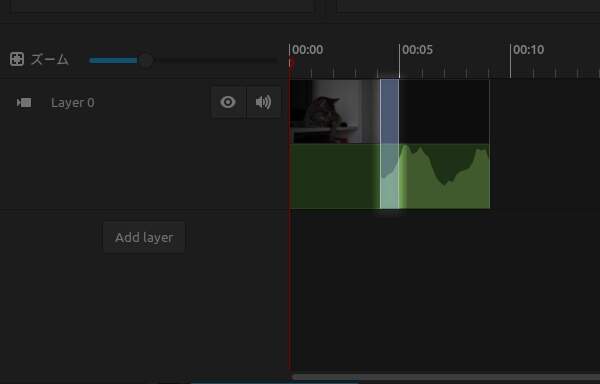This screenshot has height=384, width=600.
Task: Click the Add layer button
Action: tap(144, 238)
